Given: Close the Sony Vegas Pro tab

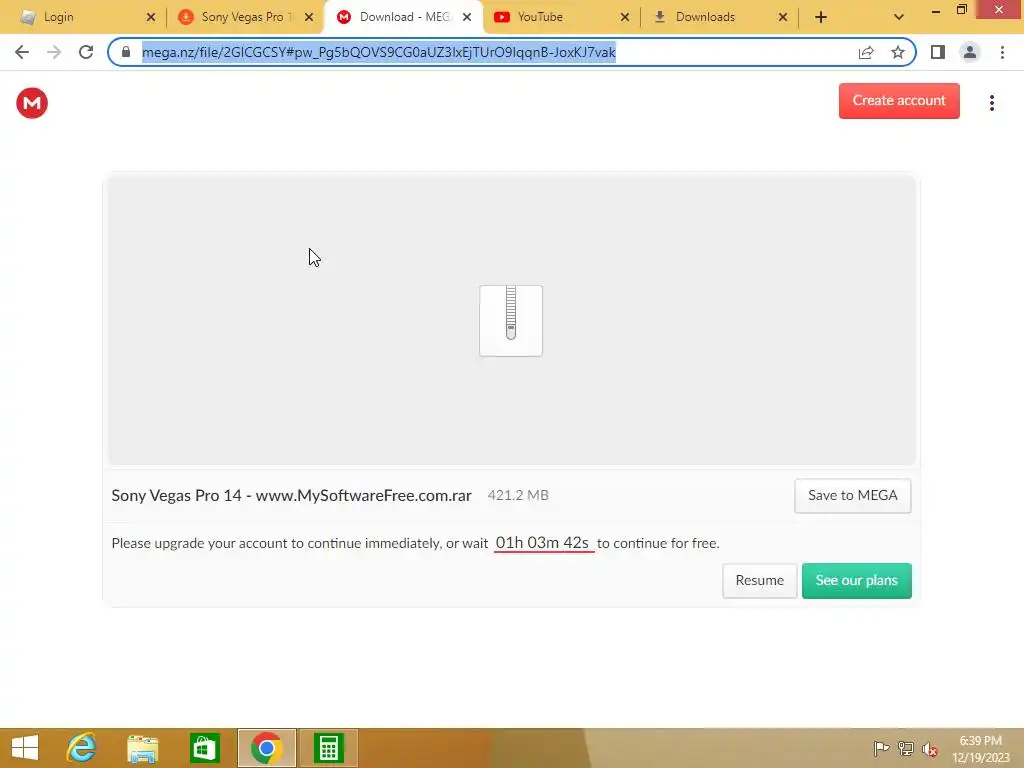Looking at the screenshot, I should tap(308, 17).
